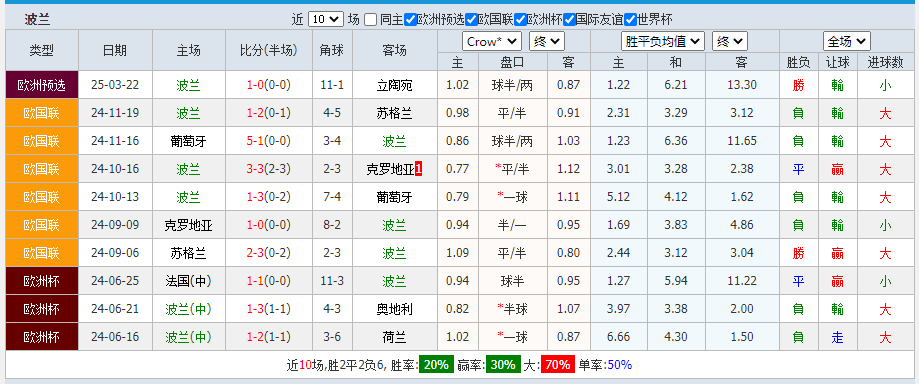This screenshot has height=384, width=919.
Task: Click the 欧洲杯 type cell for 24-06-25
Action: coord(42,281)
